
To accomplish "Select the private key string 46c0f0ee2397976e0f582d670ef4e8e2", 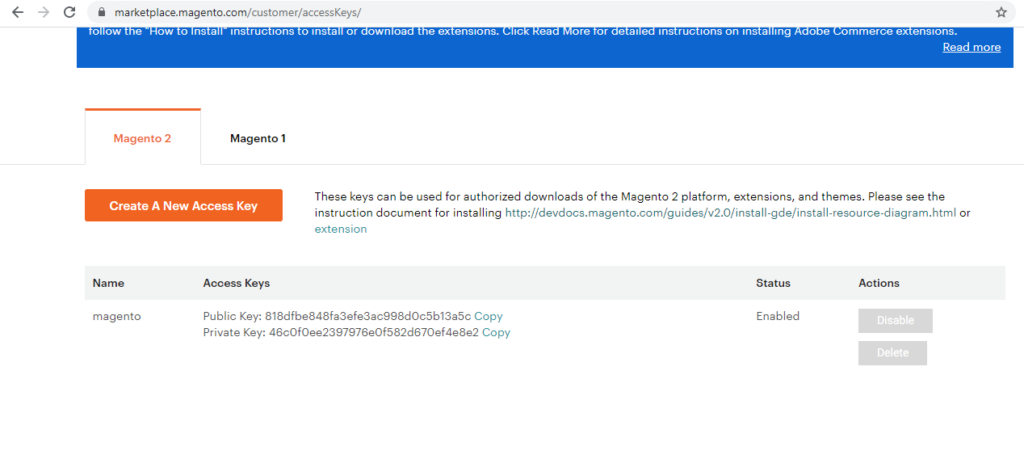I will 374,332.
